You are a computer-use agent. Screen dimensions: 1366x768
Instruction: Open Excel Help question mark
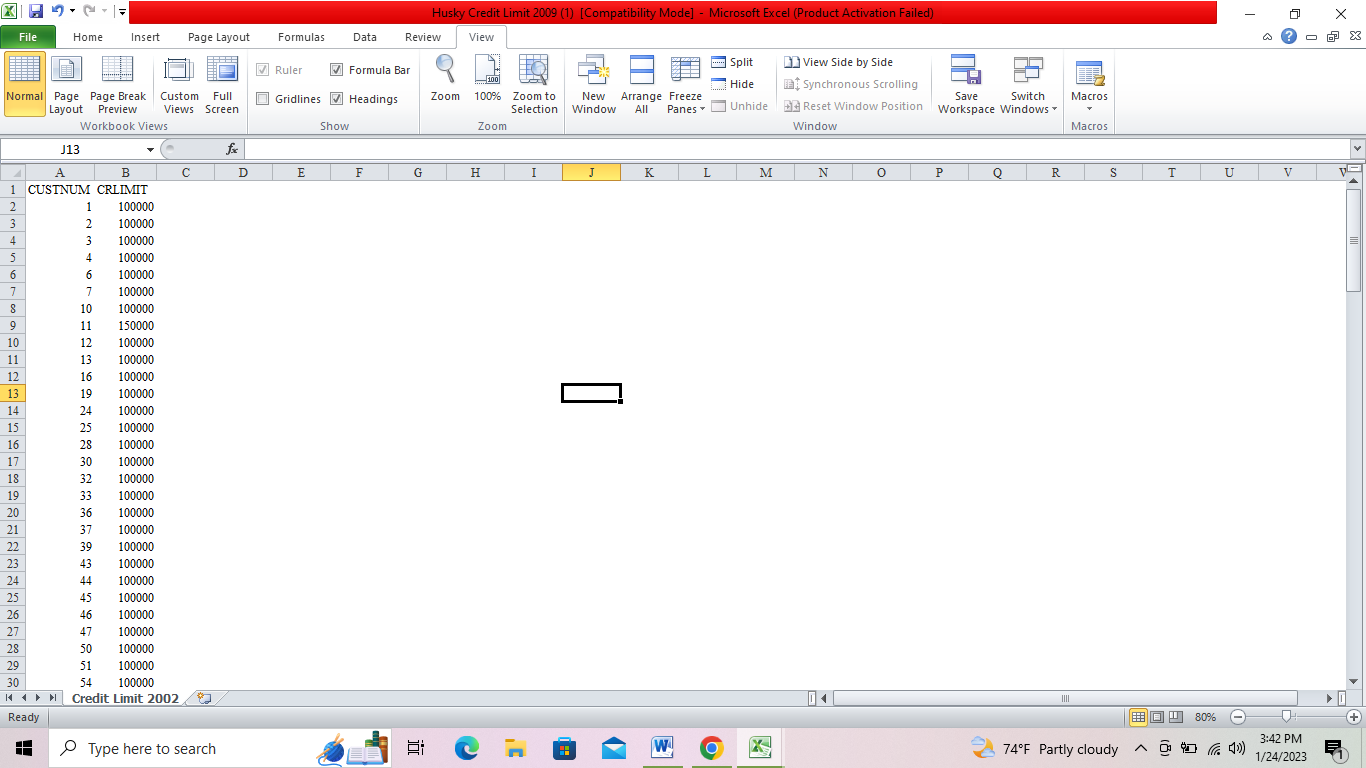1289,36
